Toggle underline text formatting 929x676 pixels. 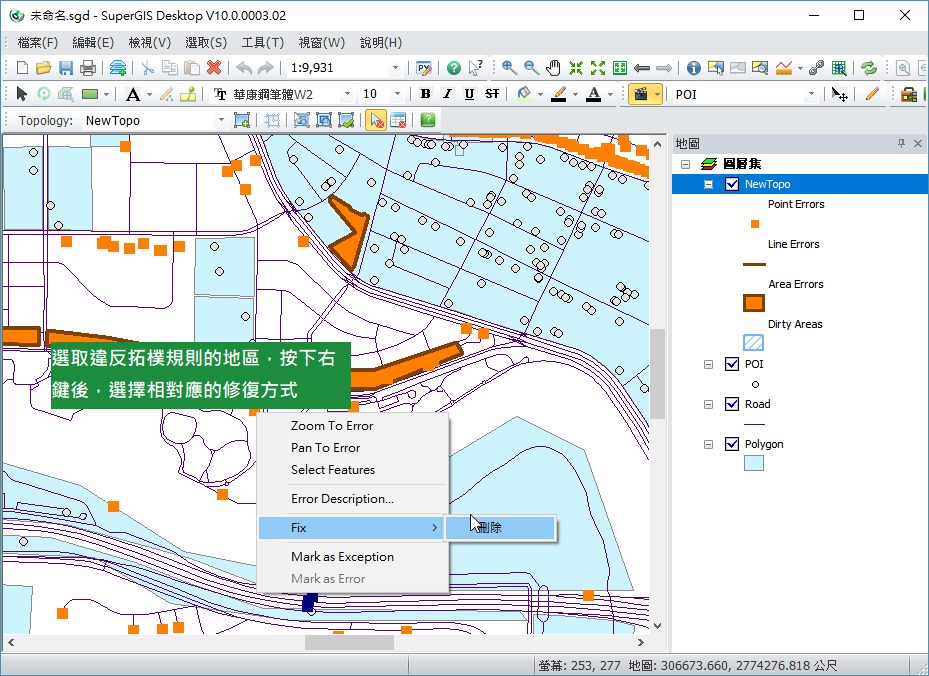coord(469,94)
